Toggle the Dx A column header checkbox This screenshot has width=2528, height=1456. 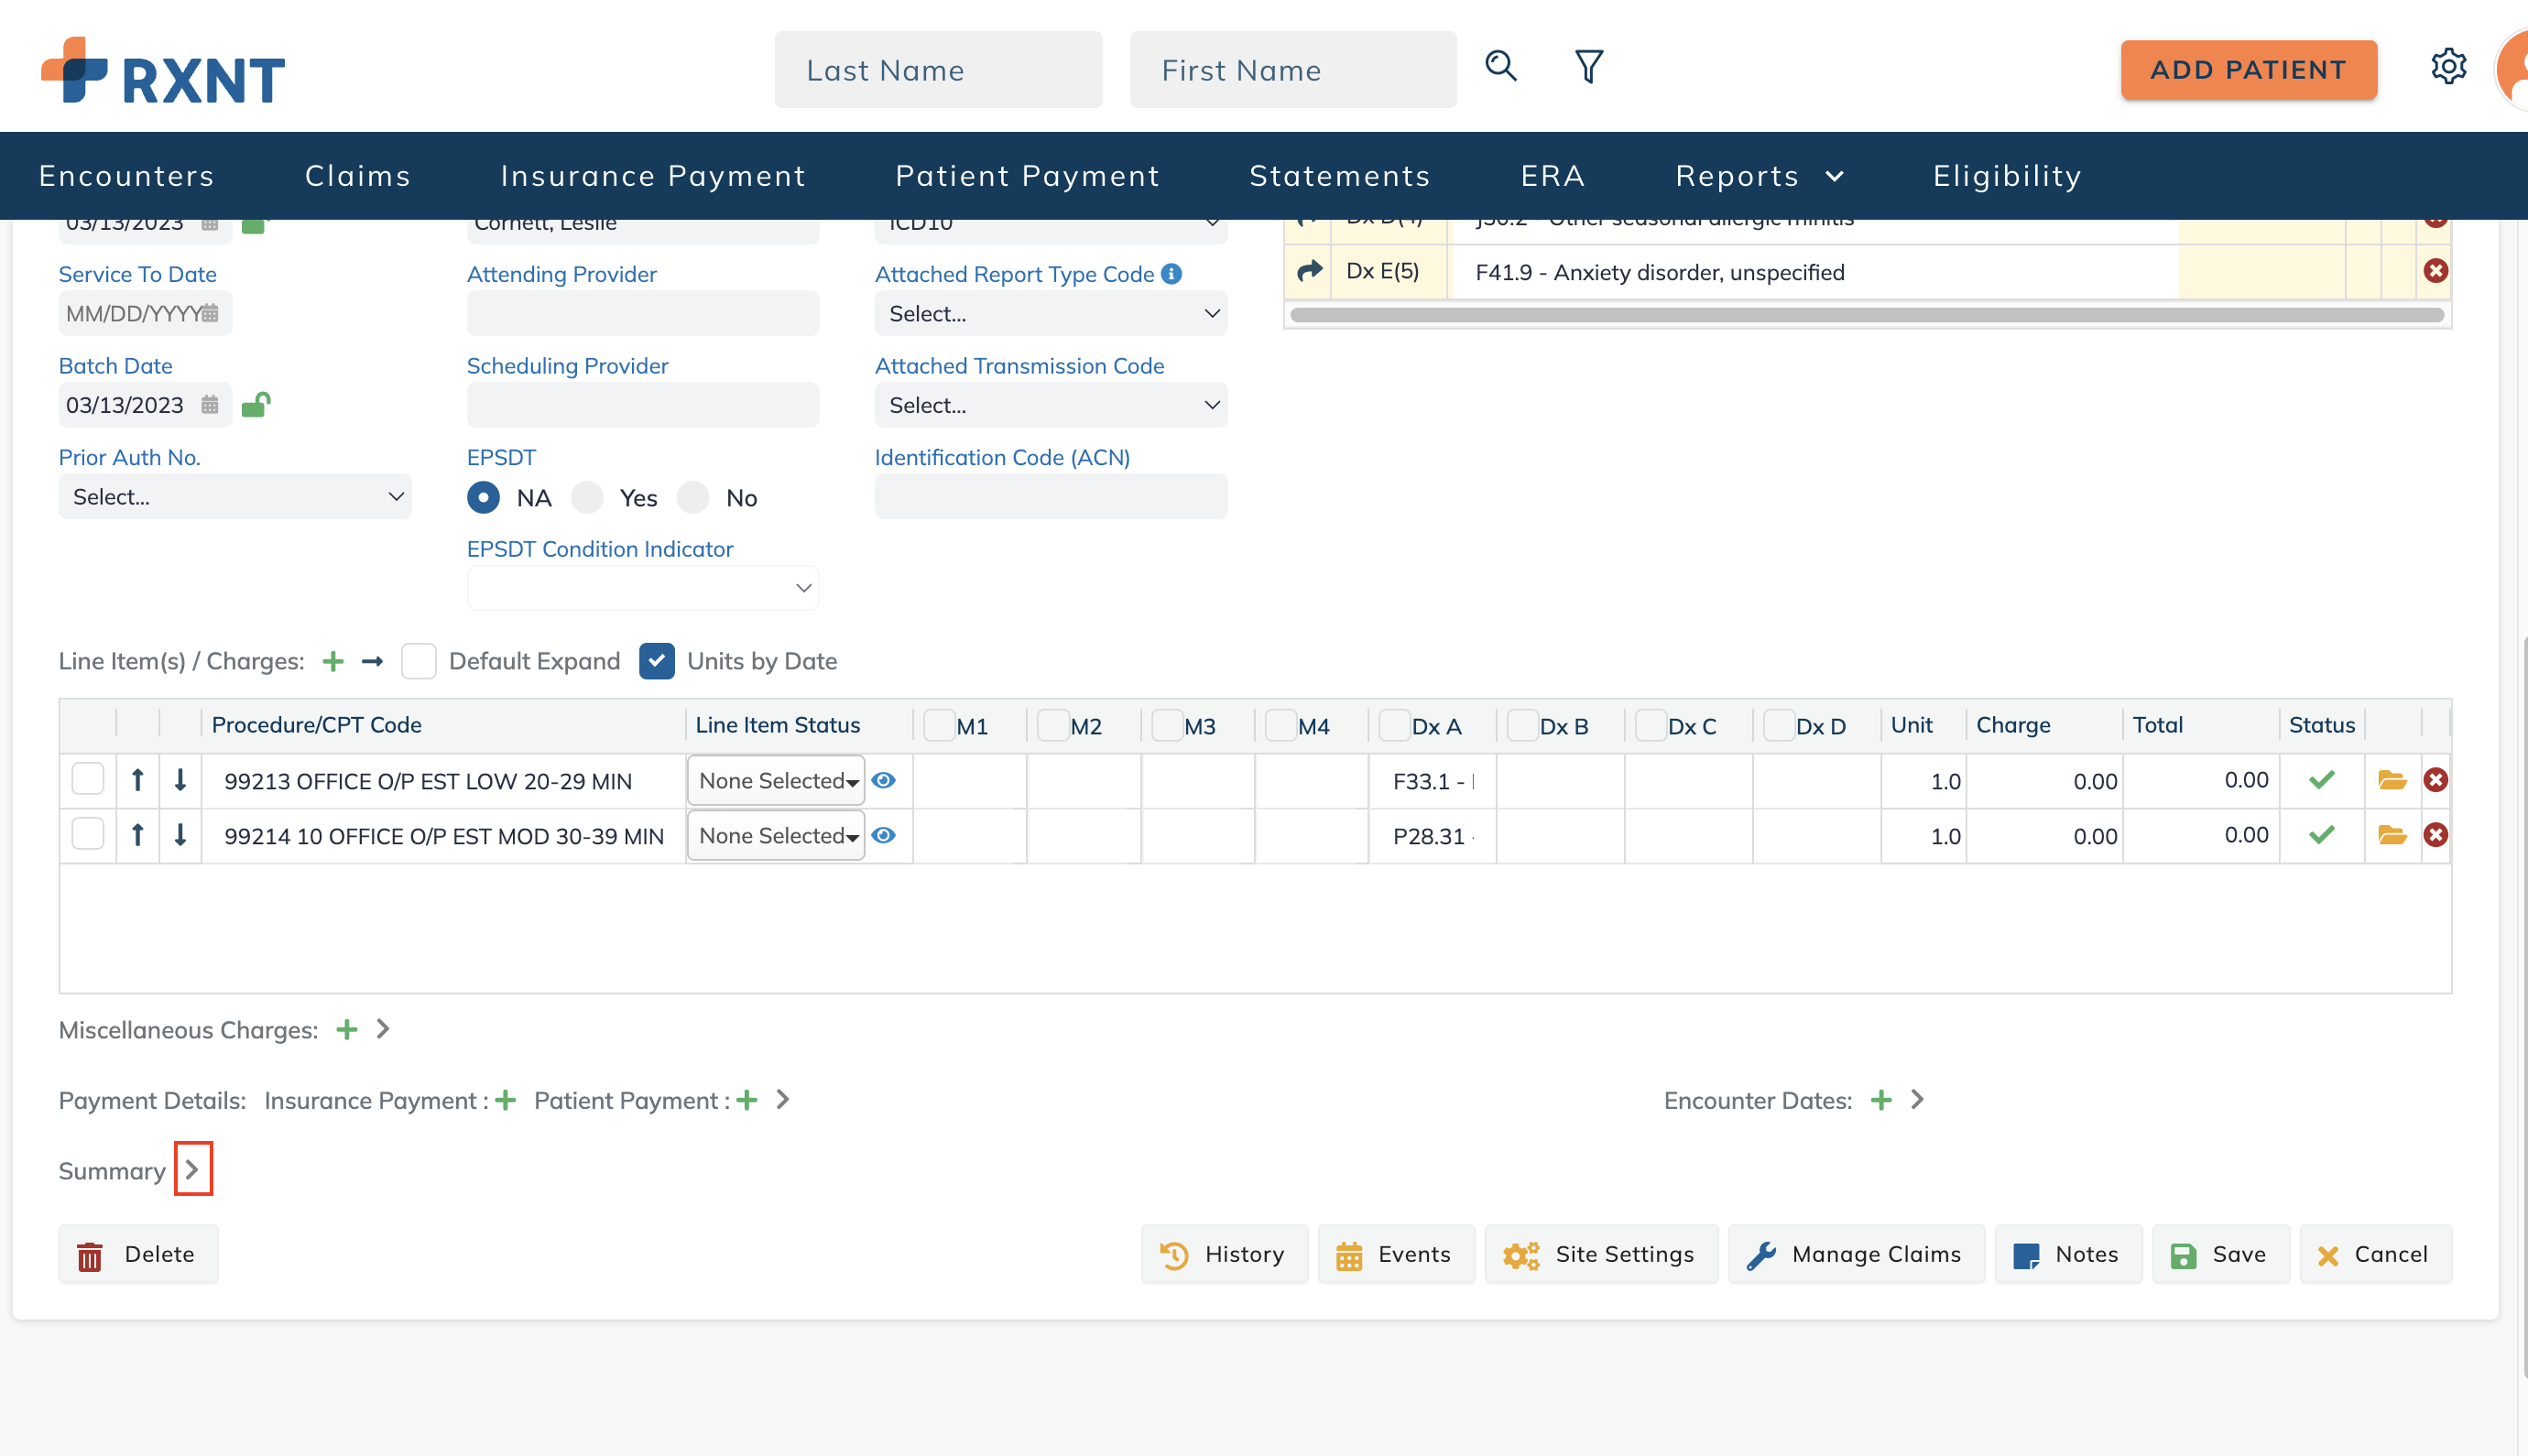tap(1393, 726)
